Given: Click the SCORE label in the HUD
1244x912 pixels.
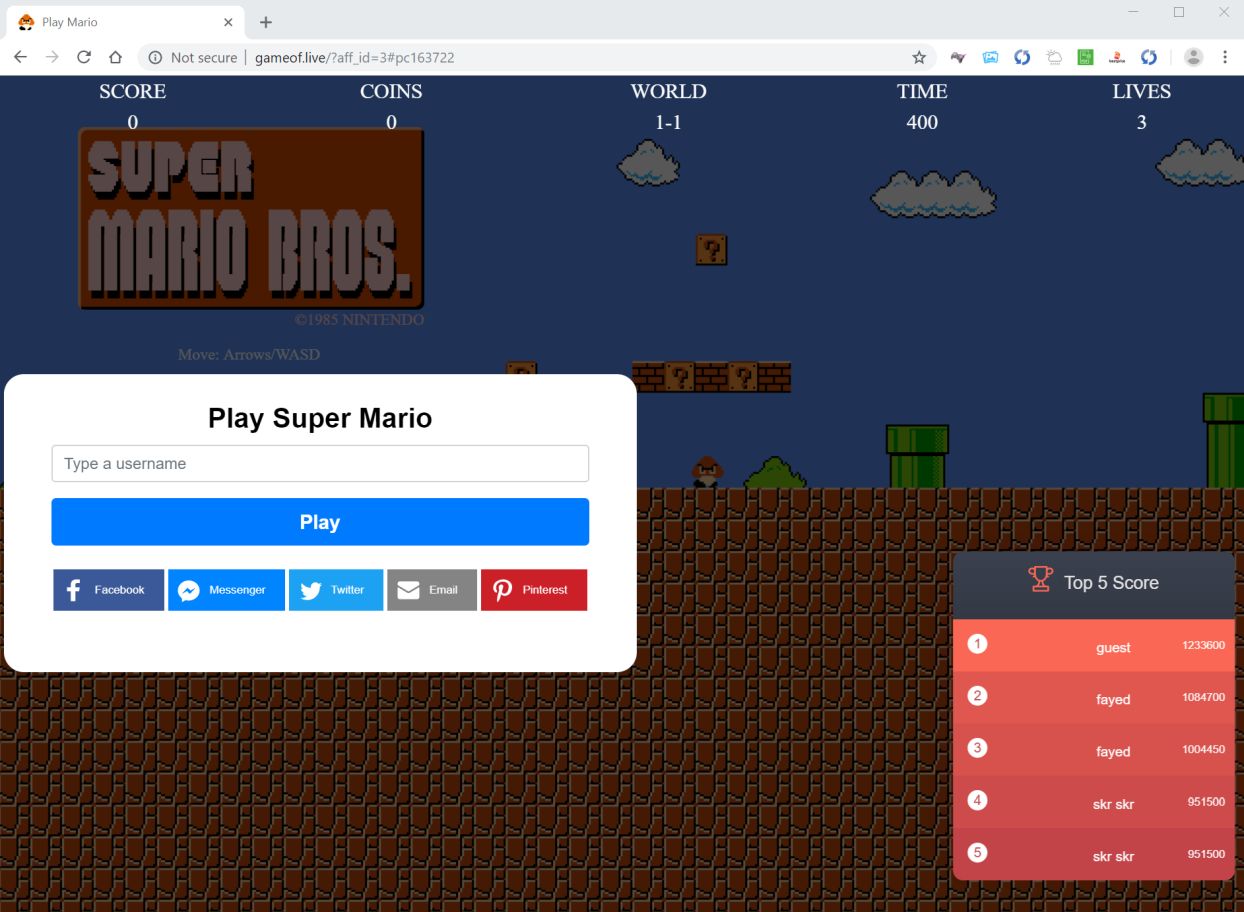Looking at the screenshot, I should tap(133, 91).
